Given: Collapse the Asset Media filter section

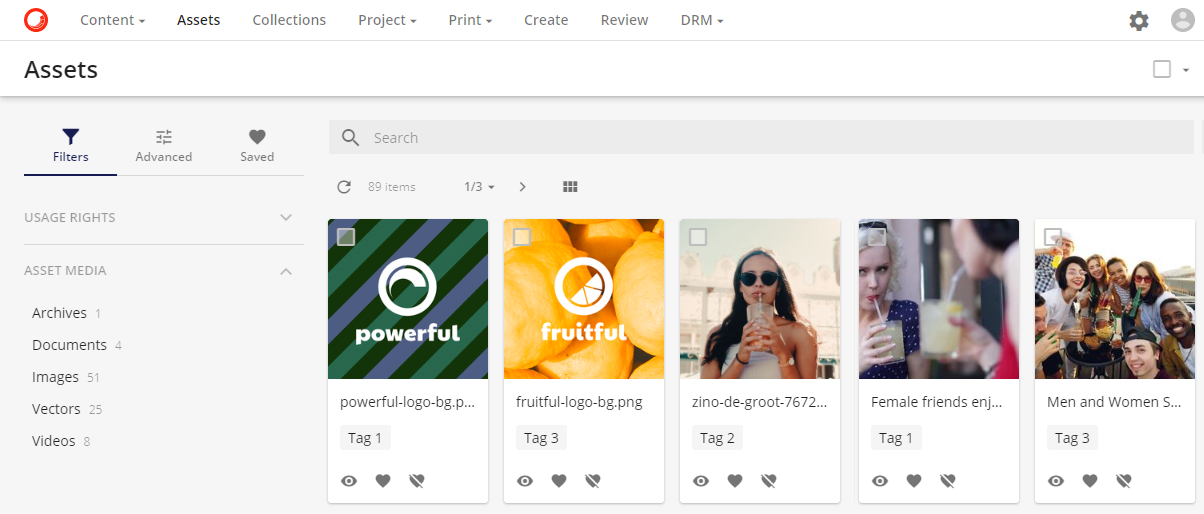Looking at the screenshot, I should pyautogui.click(x=286, y=271).
